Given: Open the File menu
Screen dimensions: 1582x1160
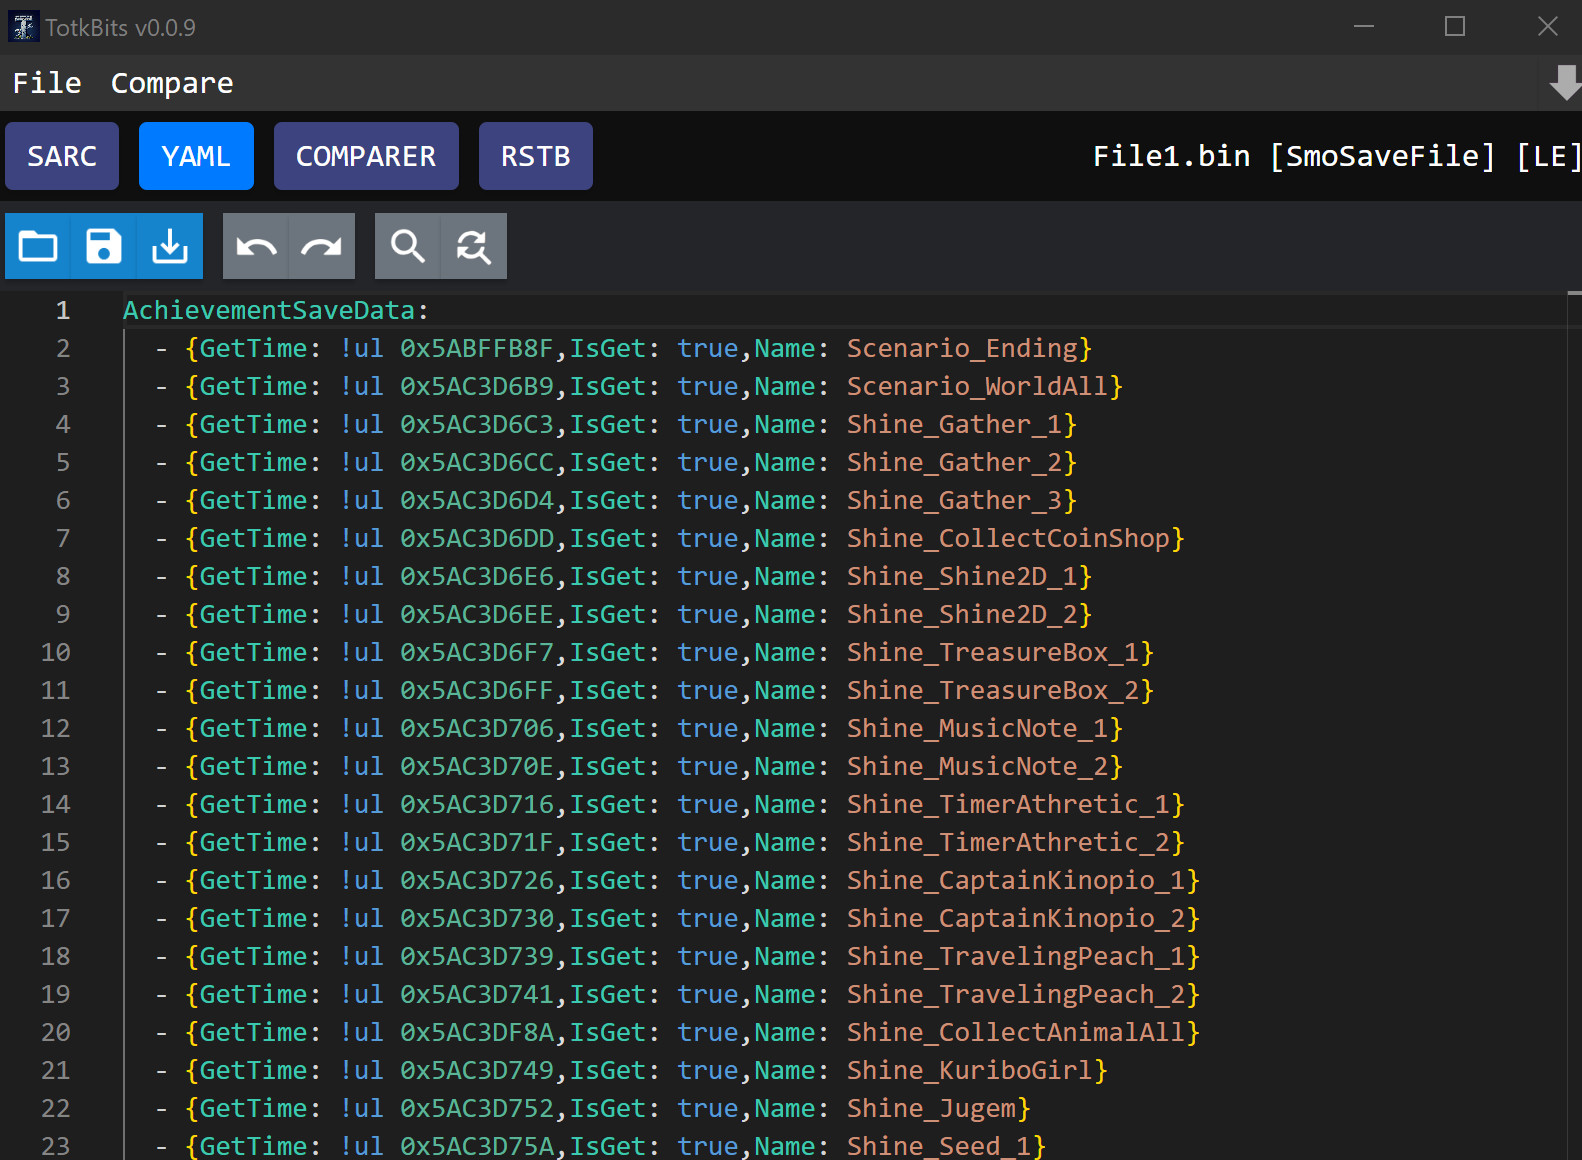Looking at the screenshot, I should coord(47,83).
